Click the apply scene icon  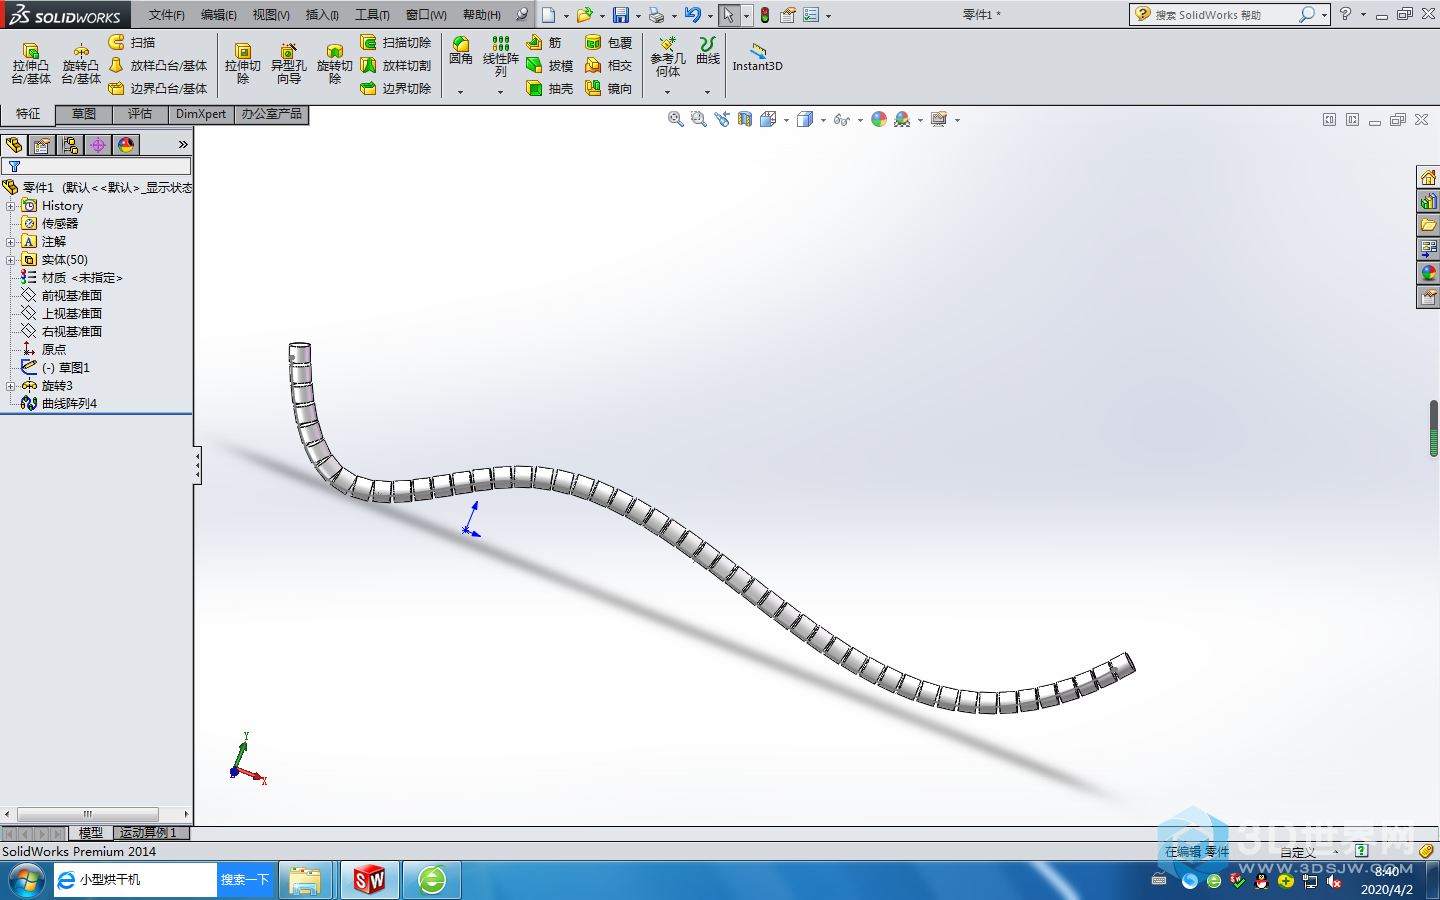pos(903,119)
